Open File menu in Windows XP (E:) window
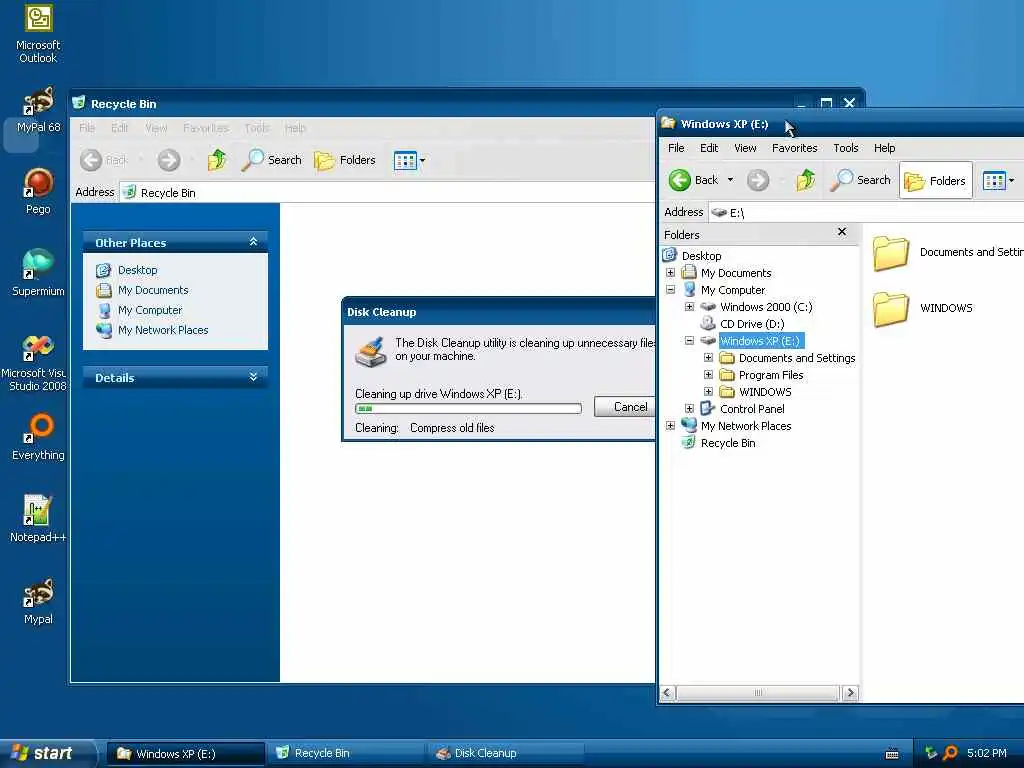The width and height of the screenshot is (1024, 768). [676, 148]
